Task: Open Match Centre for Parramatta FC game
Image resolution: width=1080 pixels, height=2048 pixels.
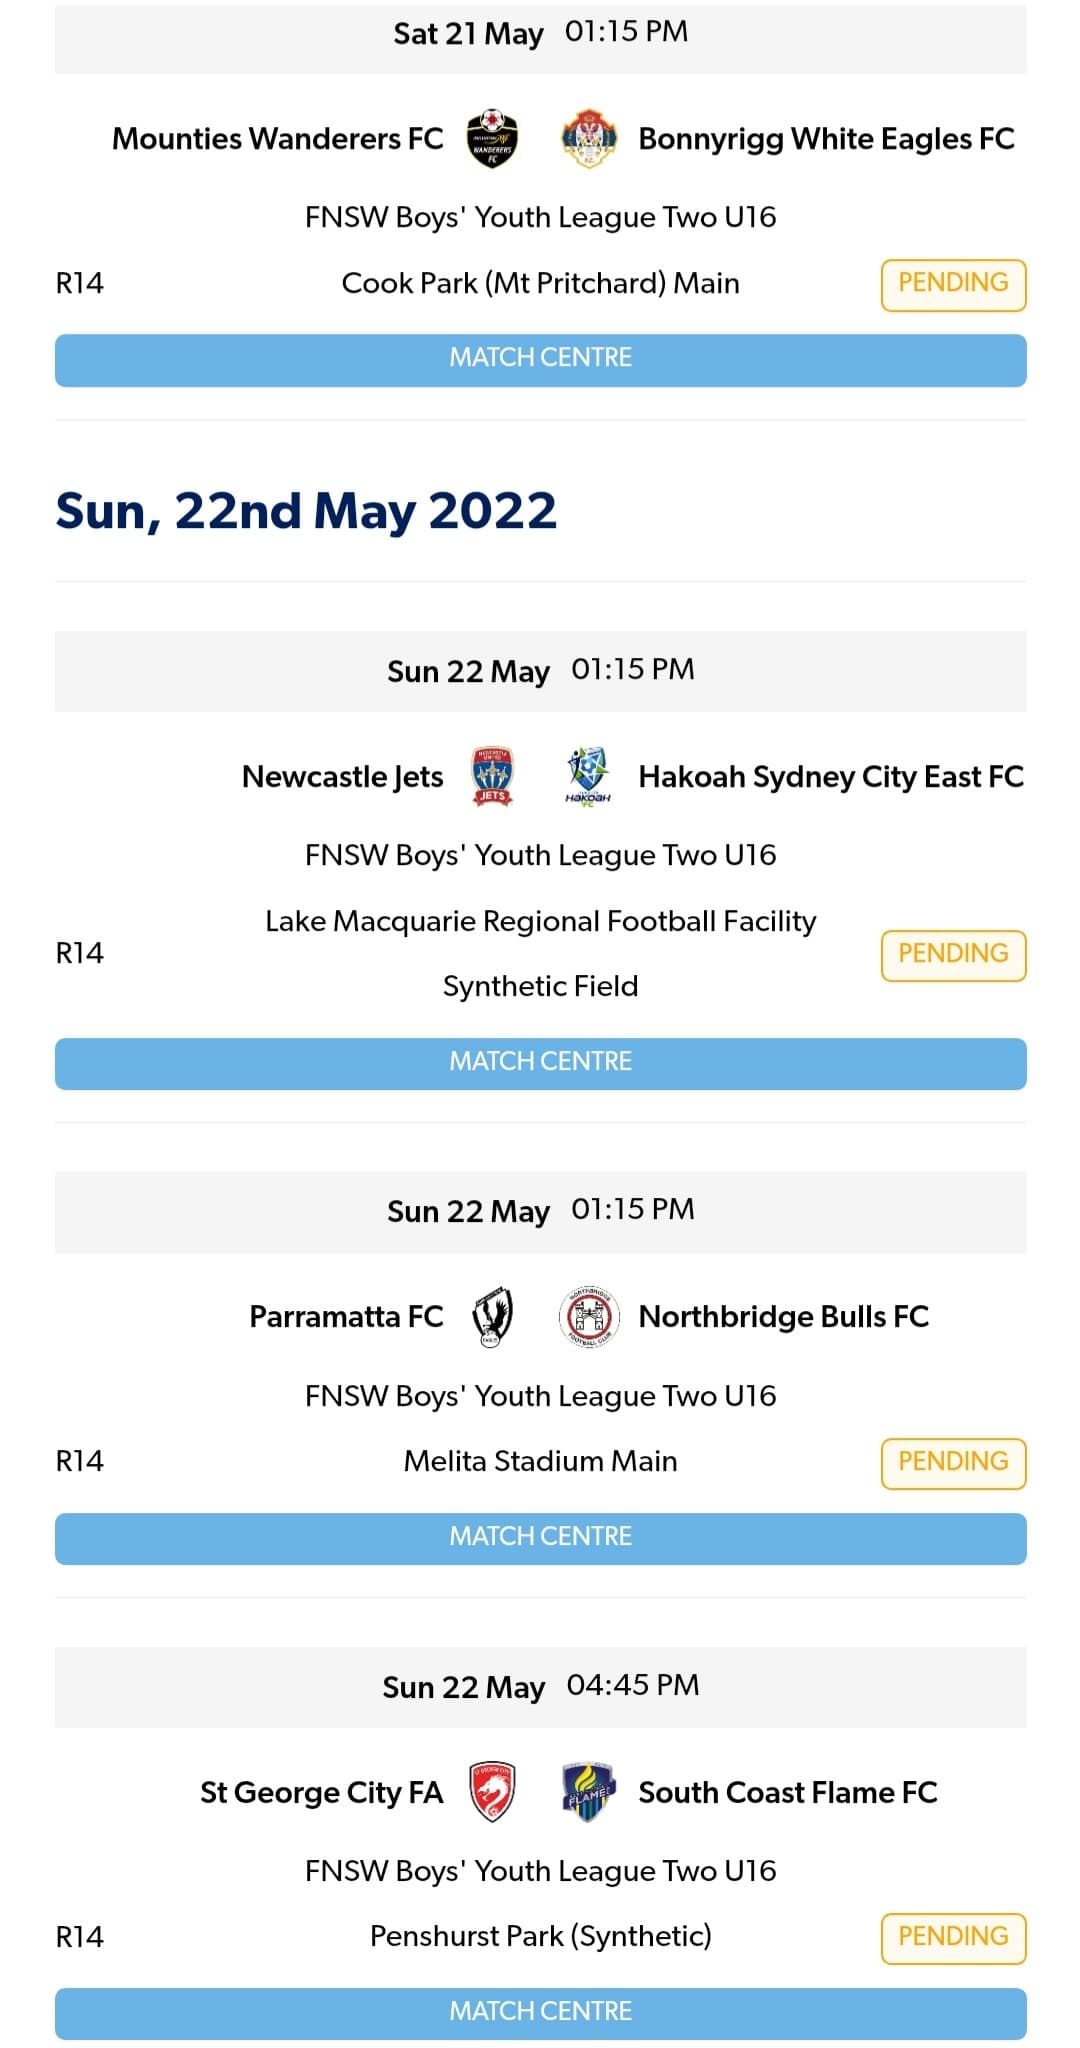Action: (540, 1537)
